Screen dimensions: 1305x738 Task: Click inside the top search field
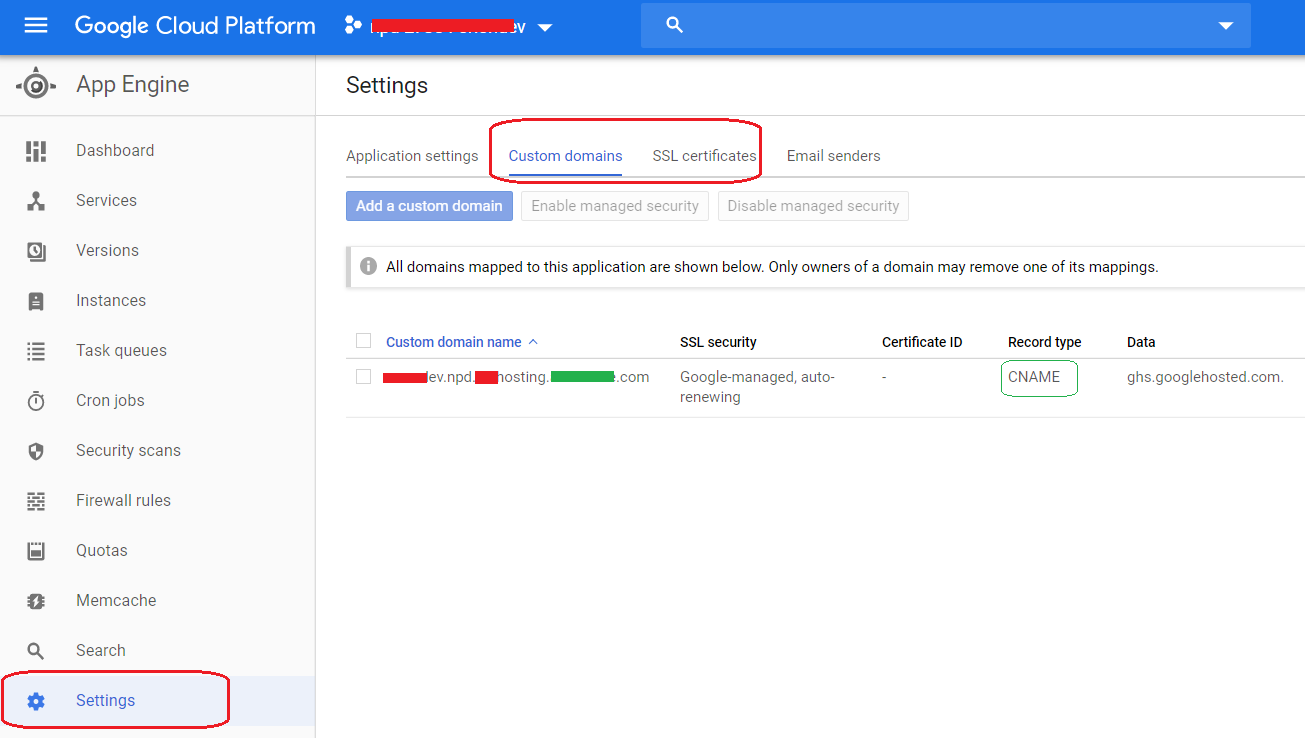click(900, 25)
